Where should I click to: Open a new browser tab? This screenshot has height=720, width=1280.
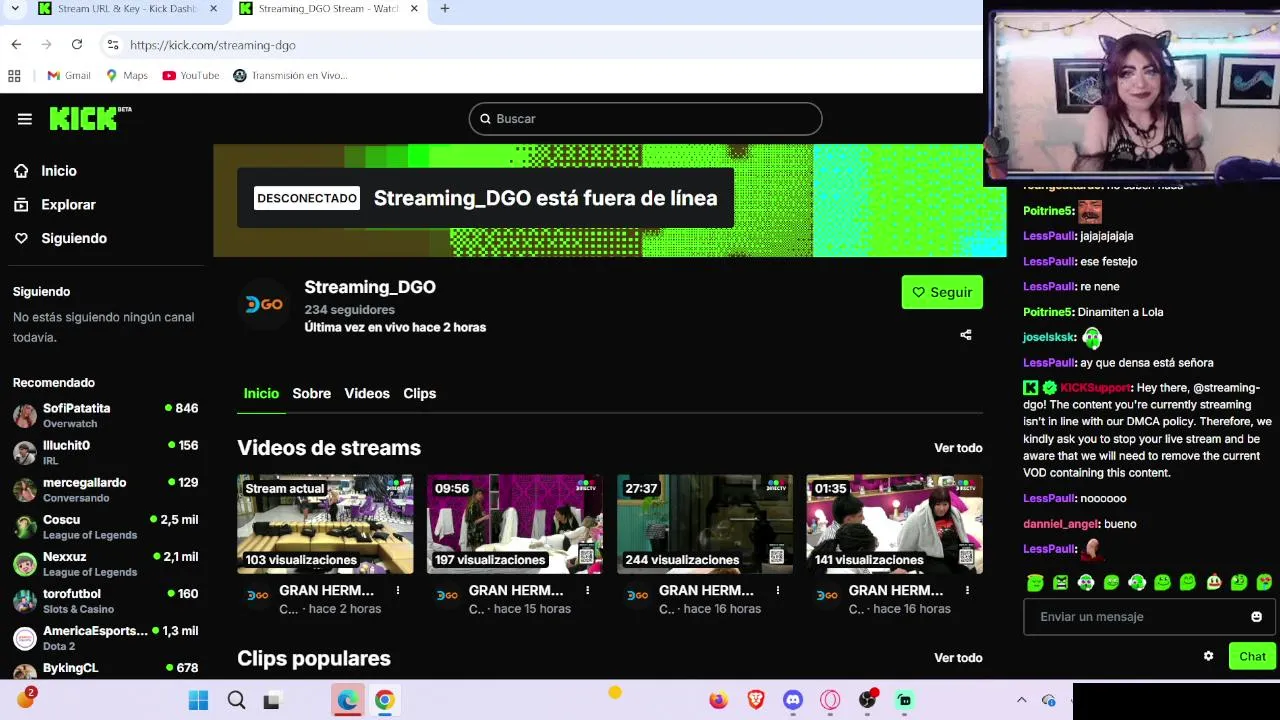445,9
